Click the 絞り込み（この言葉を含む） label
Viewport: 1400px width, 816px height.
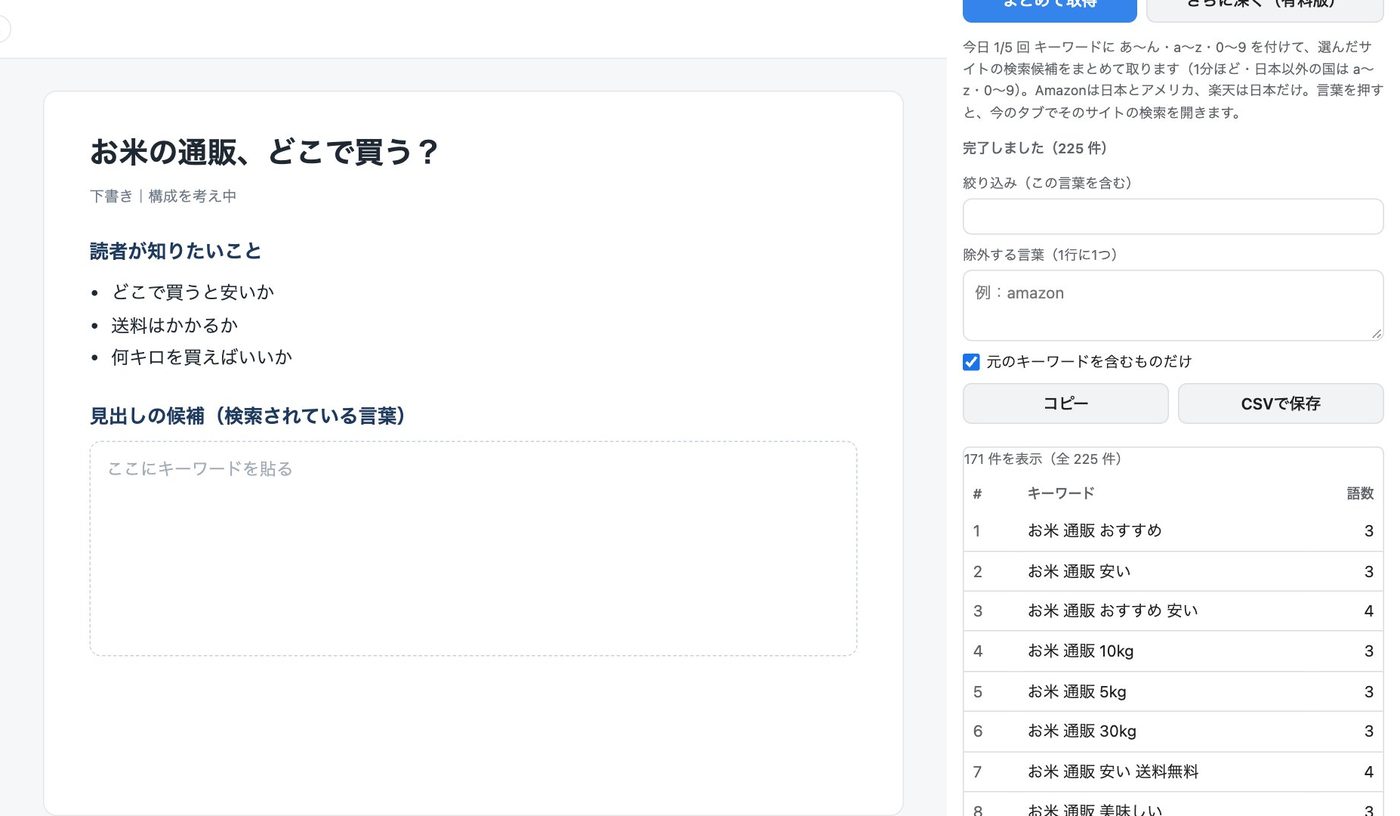tap(1047, 183)
